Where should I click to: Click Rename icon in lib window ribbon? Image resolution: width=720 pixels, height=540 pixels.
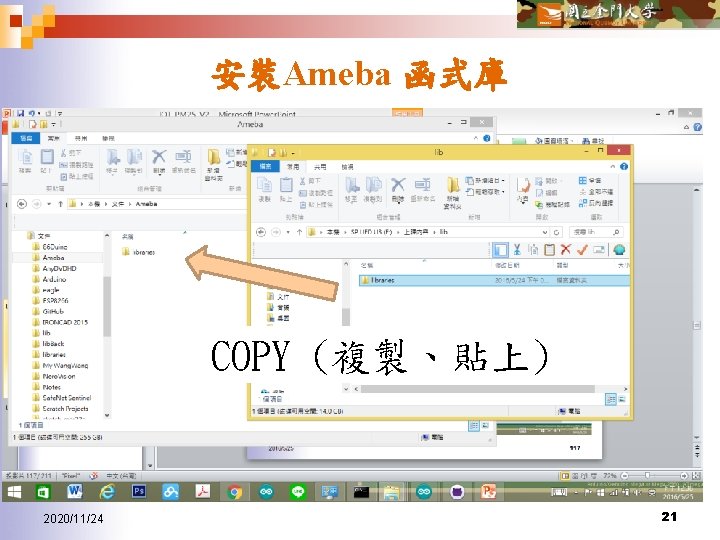pos(422,186)
